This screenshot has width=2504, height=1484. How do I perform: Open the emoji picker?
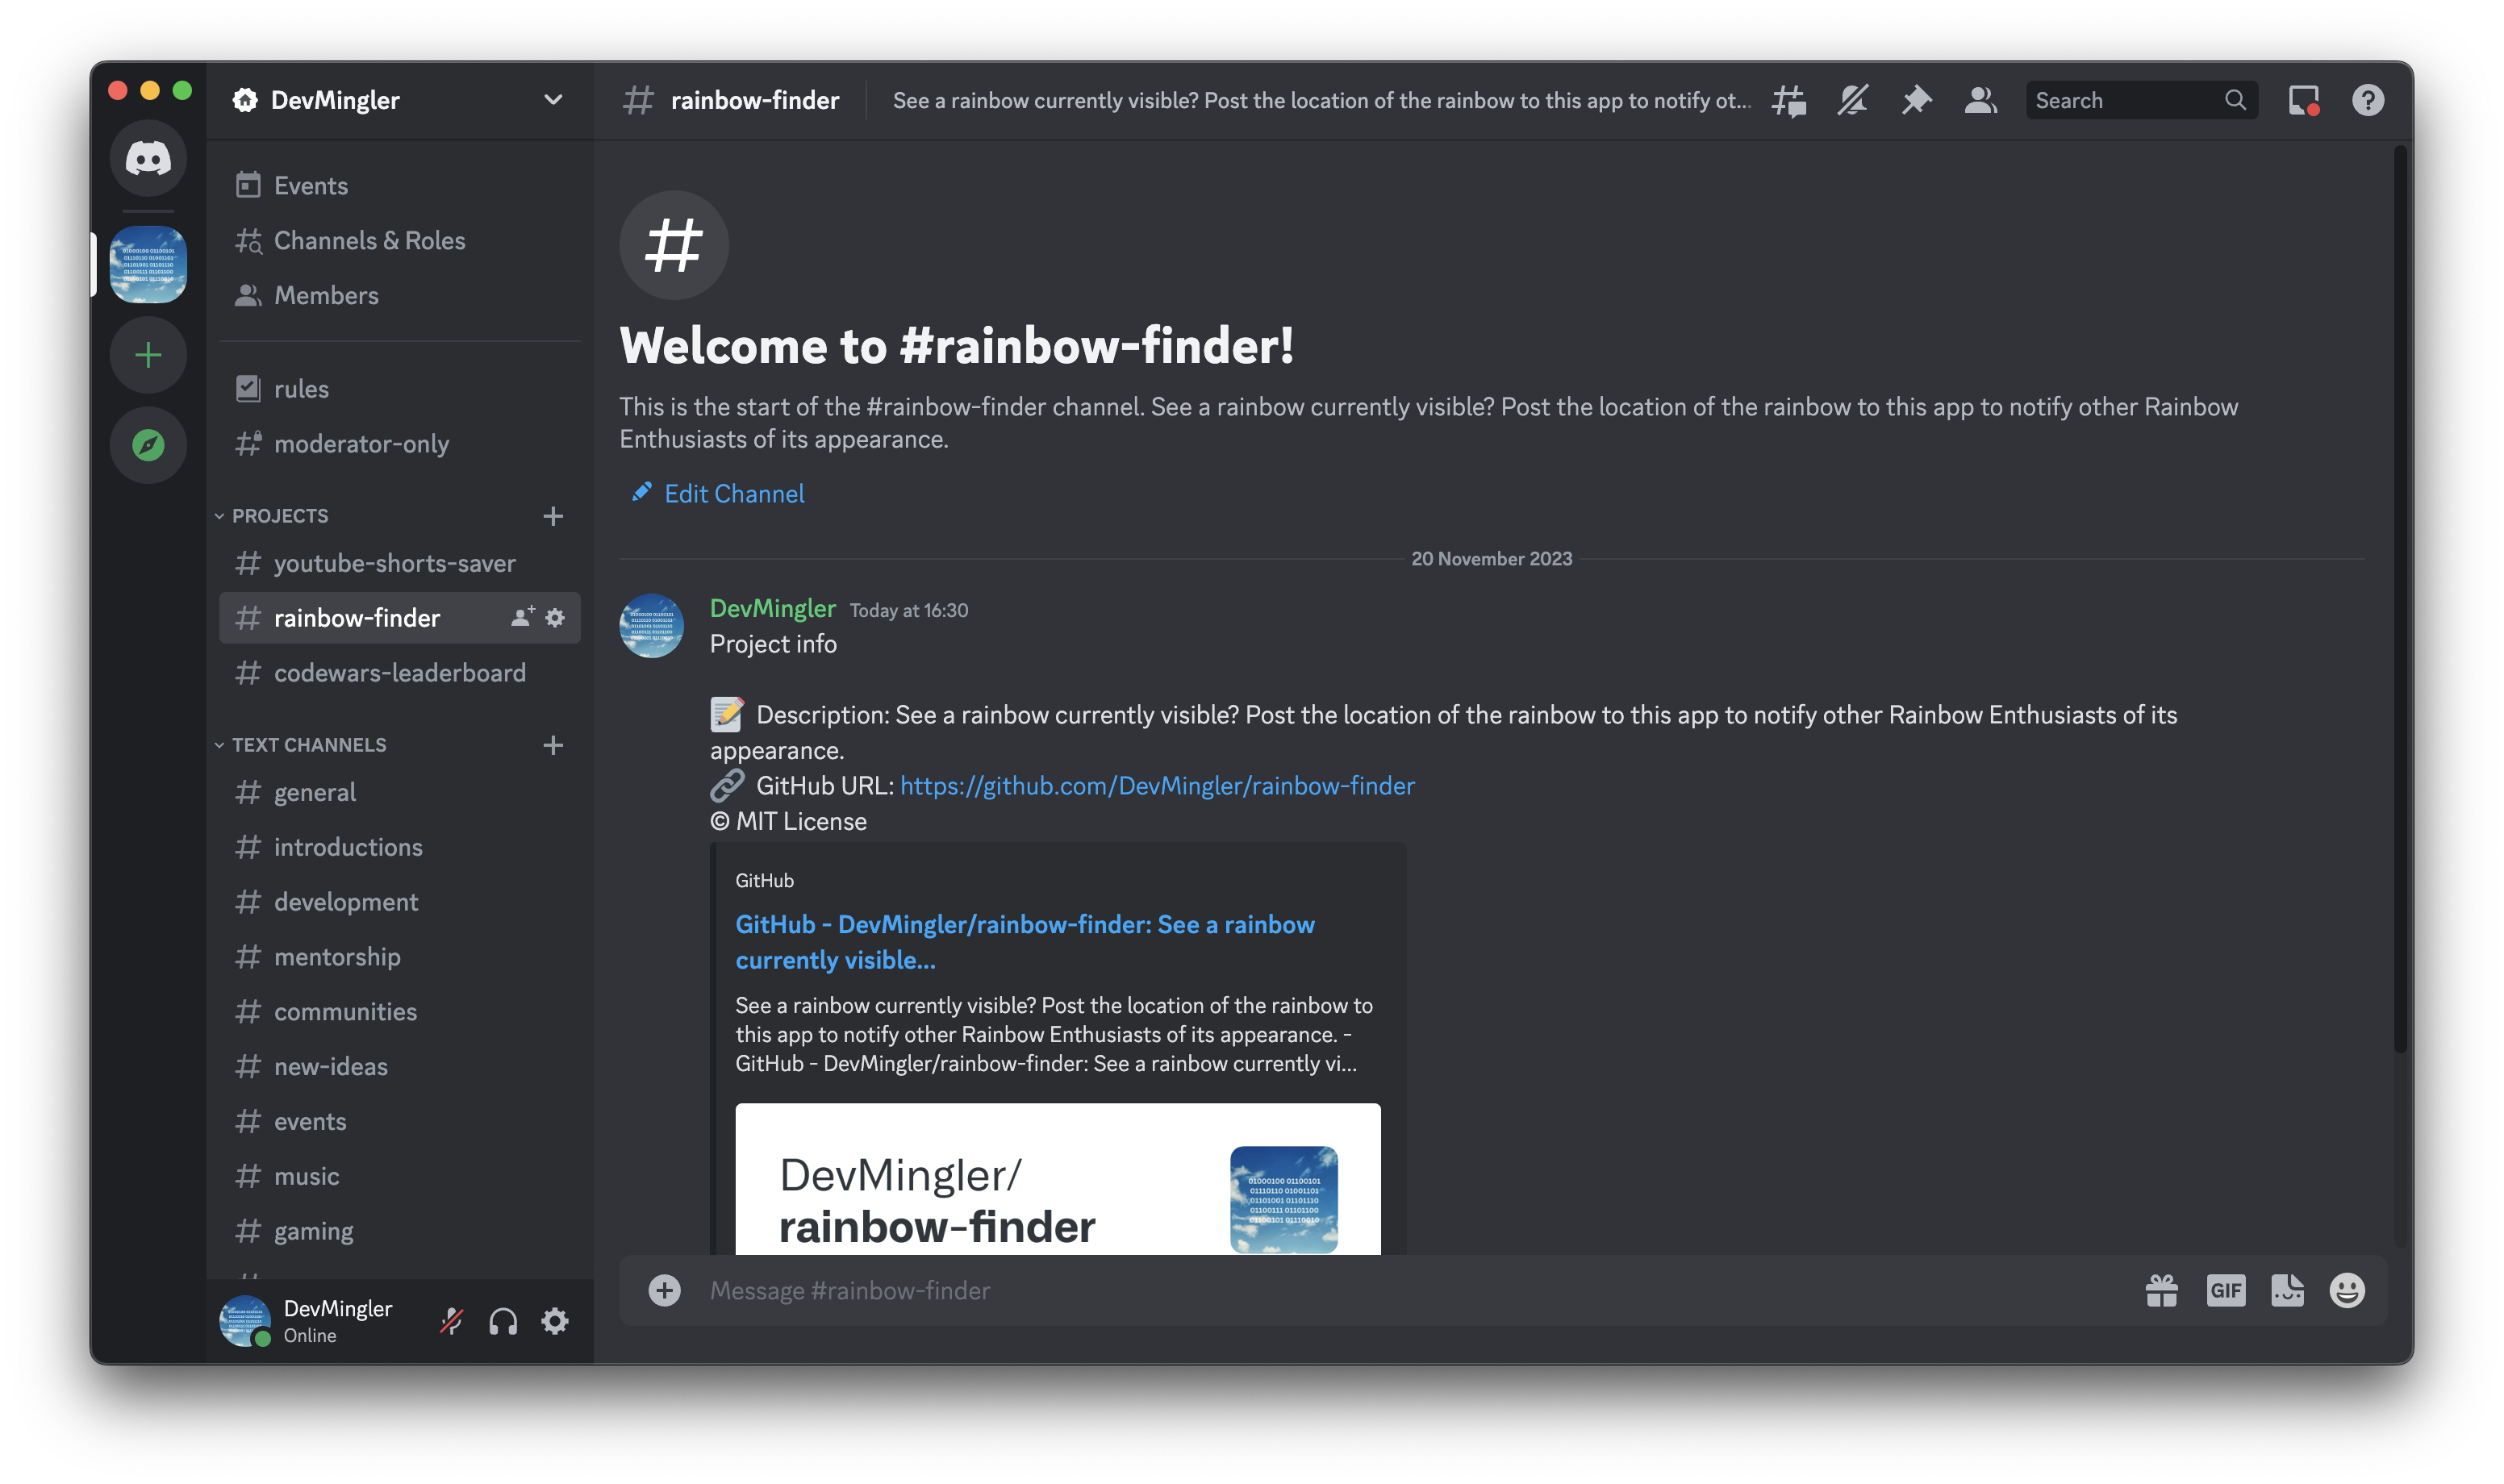tap(2347, 1290)
